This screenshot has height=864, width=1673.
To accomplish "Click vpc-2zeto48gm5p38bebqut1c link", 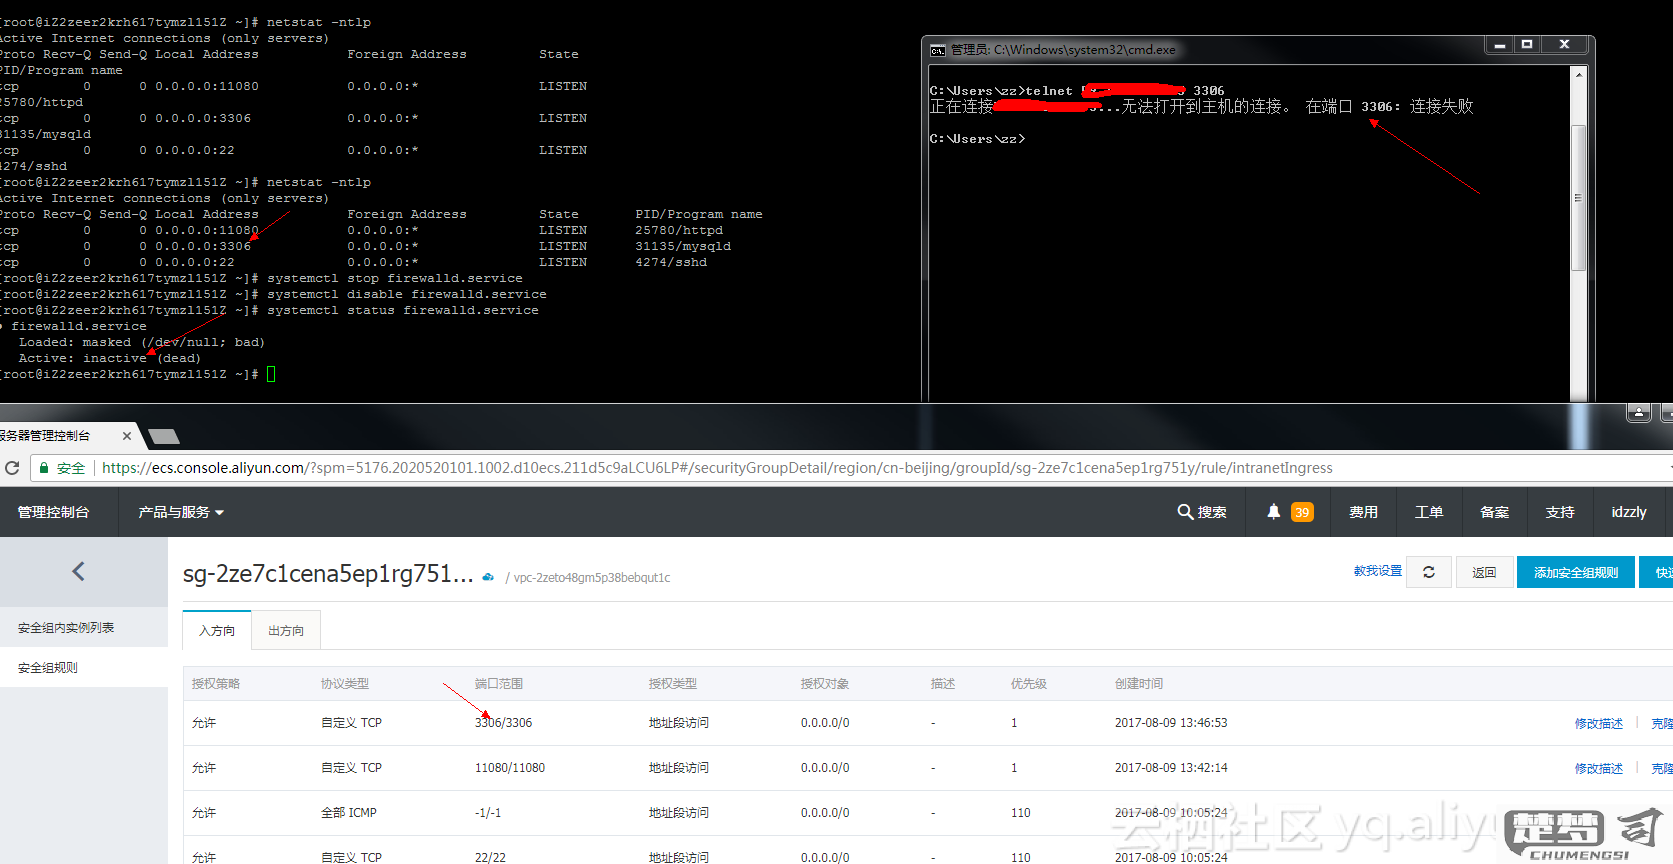I will [592, 578].
